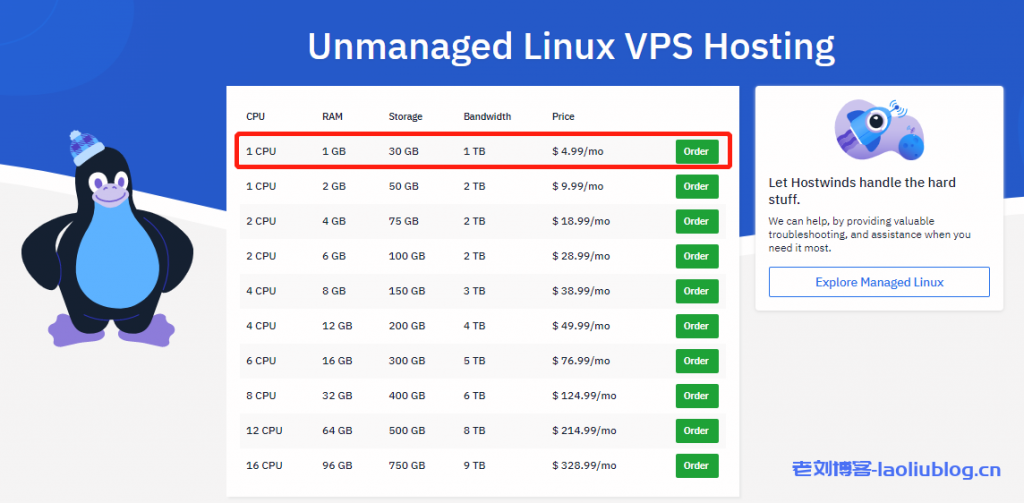
Task: Click the Unmanaged Linux VPS Hosting heading
Action: [x=570, y=46]
